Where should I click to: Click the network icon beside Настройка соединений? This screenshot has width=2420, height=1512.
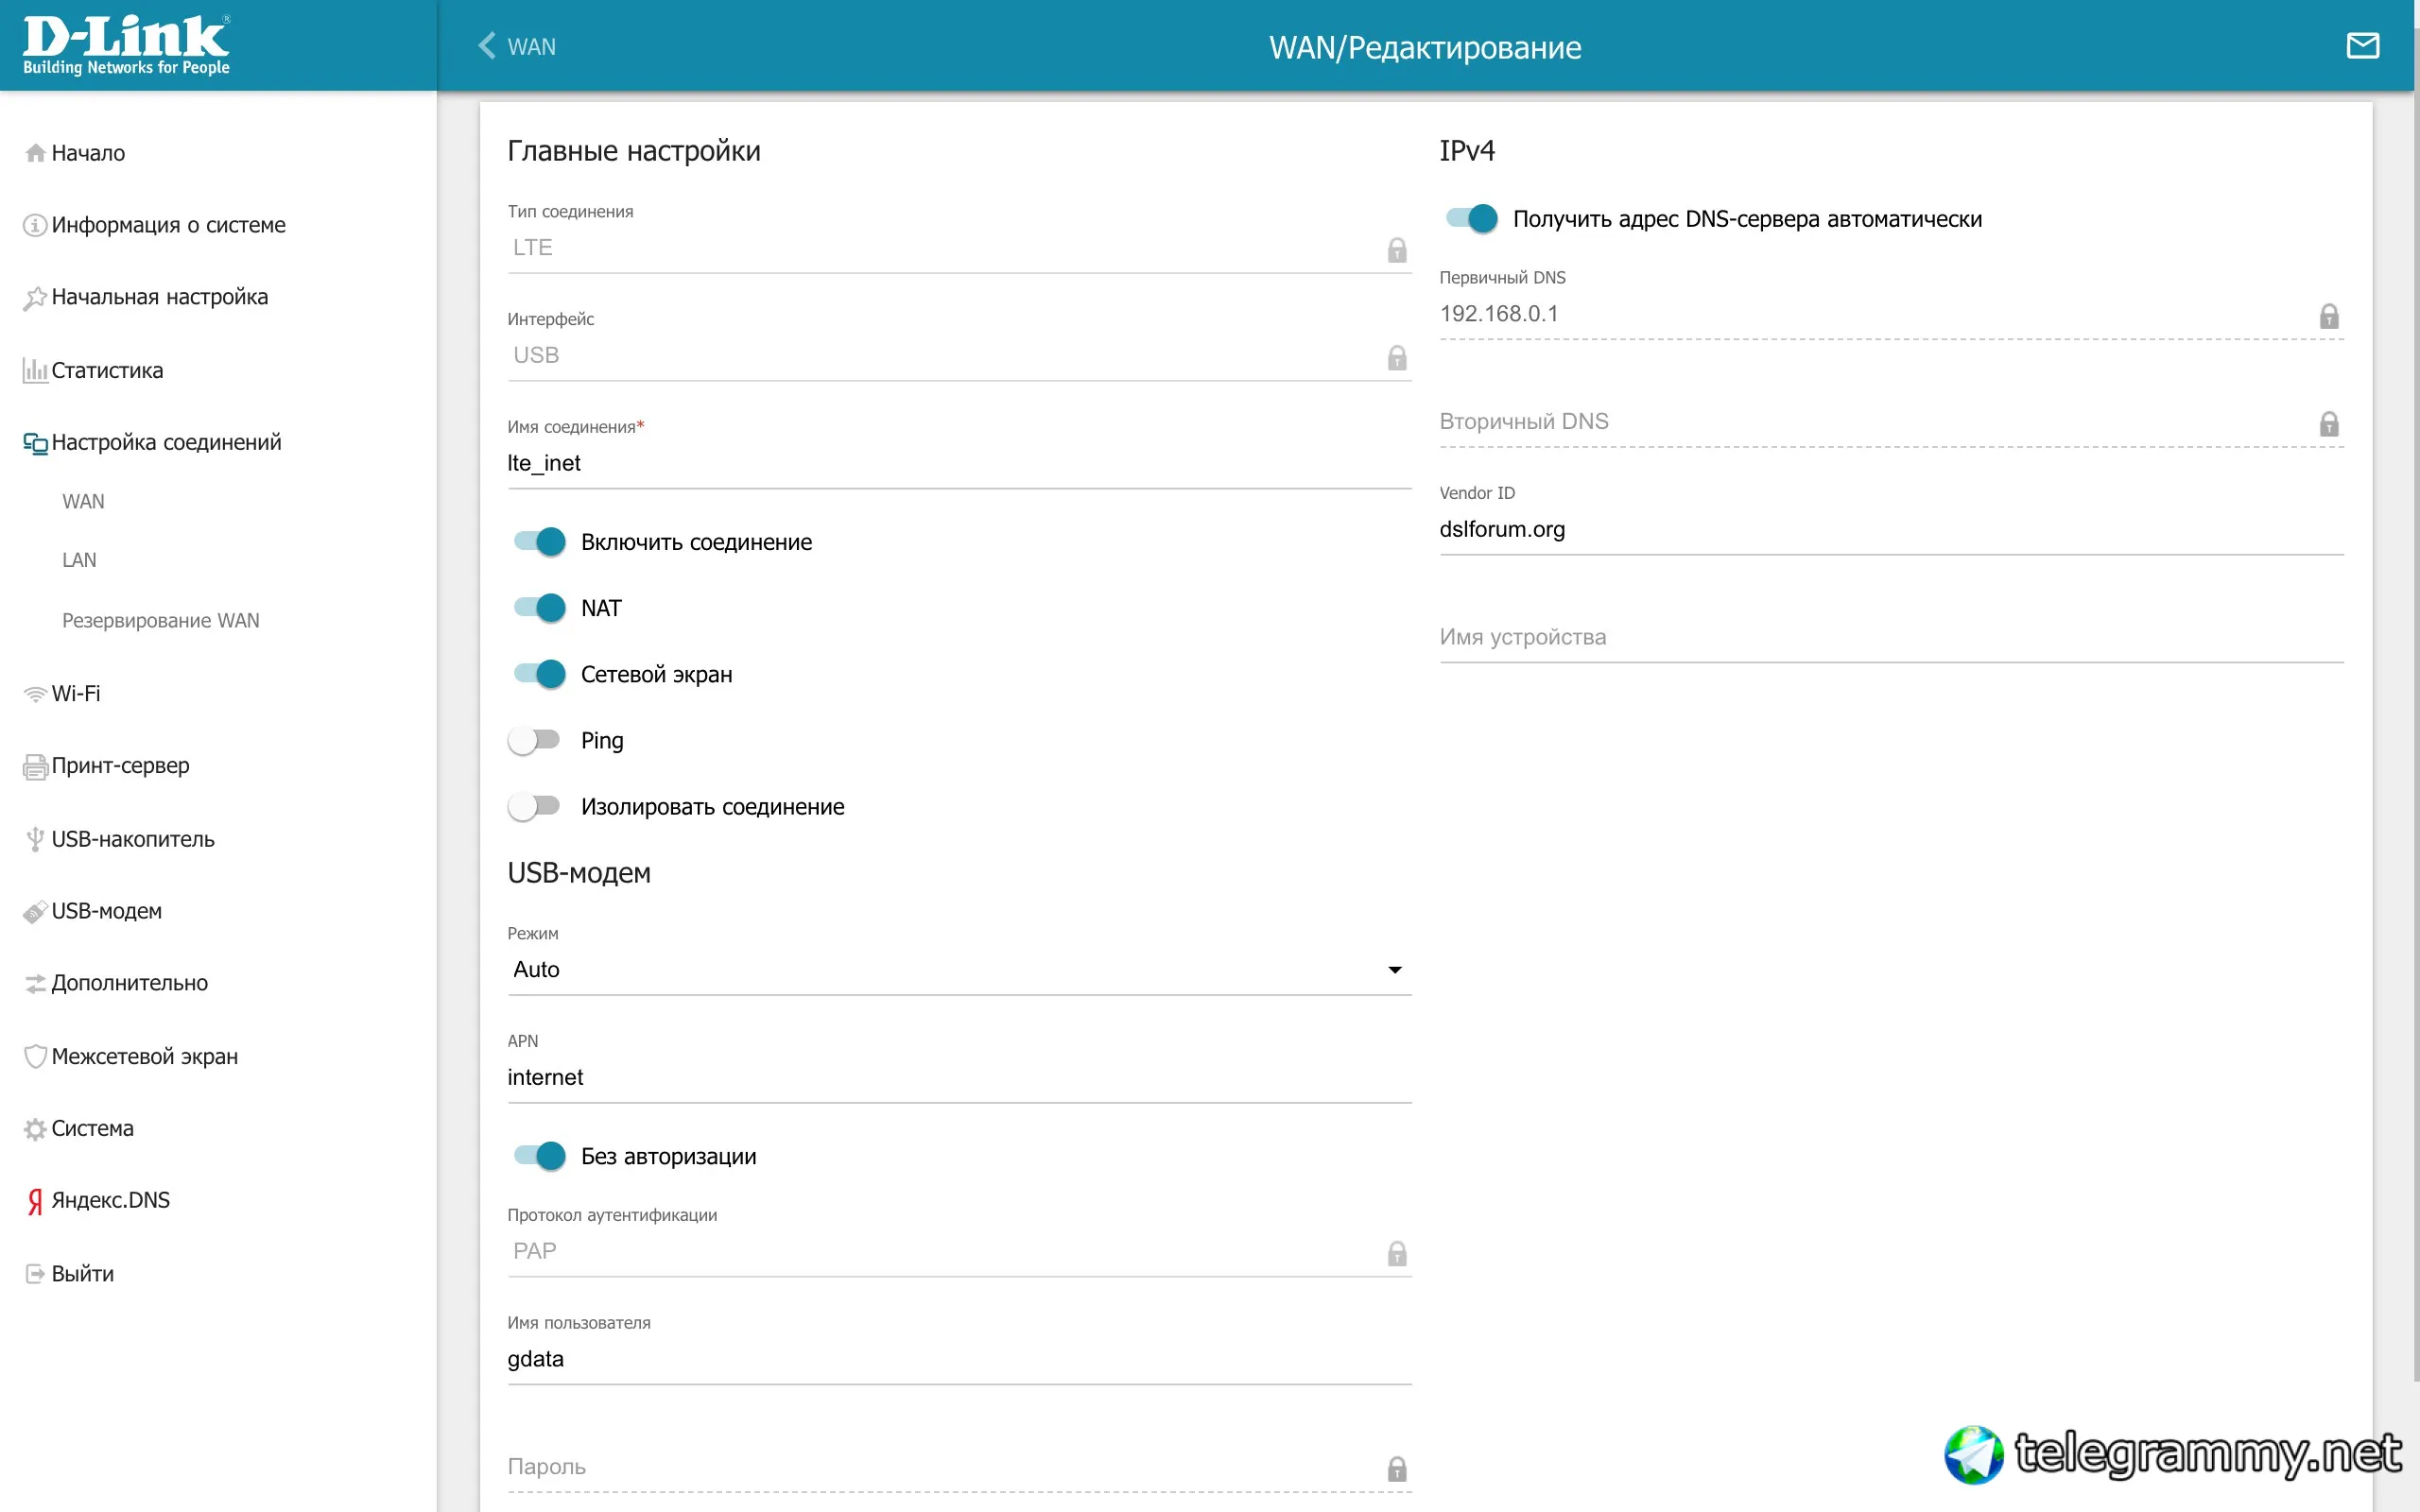pyautogui.click(x=35, y=443)
